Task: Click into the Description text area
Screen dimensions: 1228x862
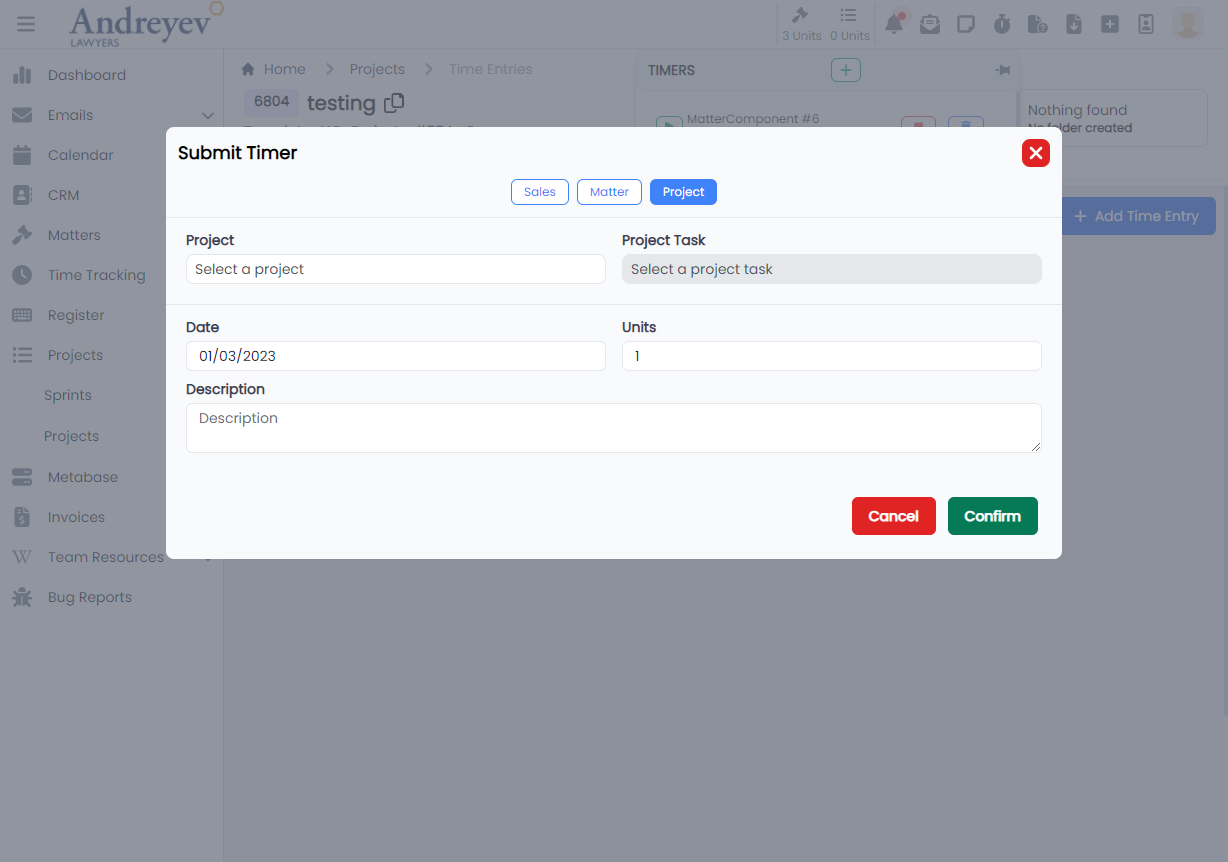Action: pyautogui.click(x=613, y=428)
